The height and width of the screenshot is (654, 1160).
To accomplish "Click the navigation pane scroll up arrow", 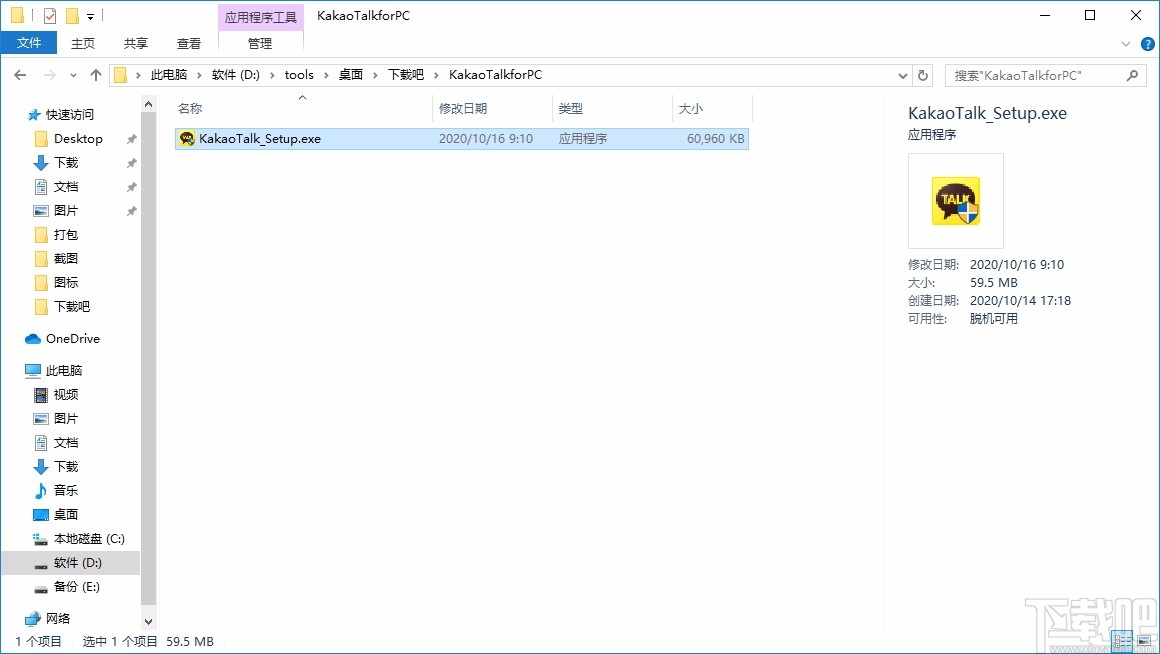I will click(149, 104).
